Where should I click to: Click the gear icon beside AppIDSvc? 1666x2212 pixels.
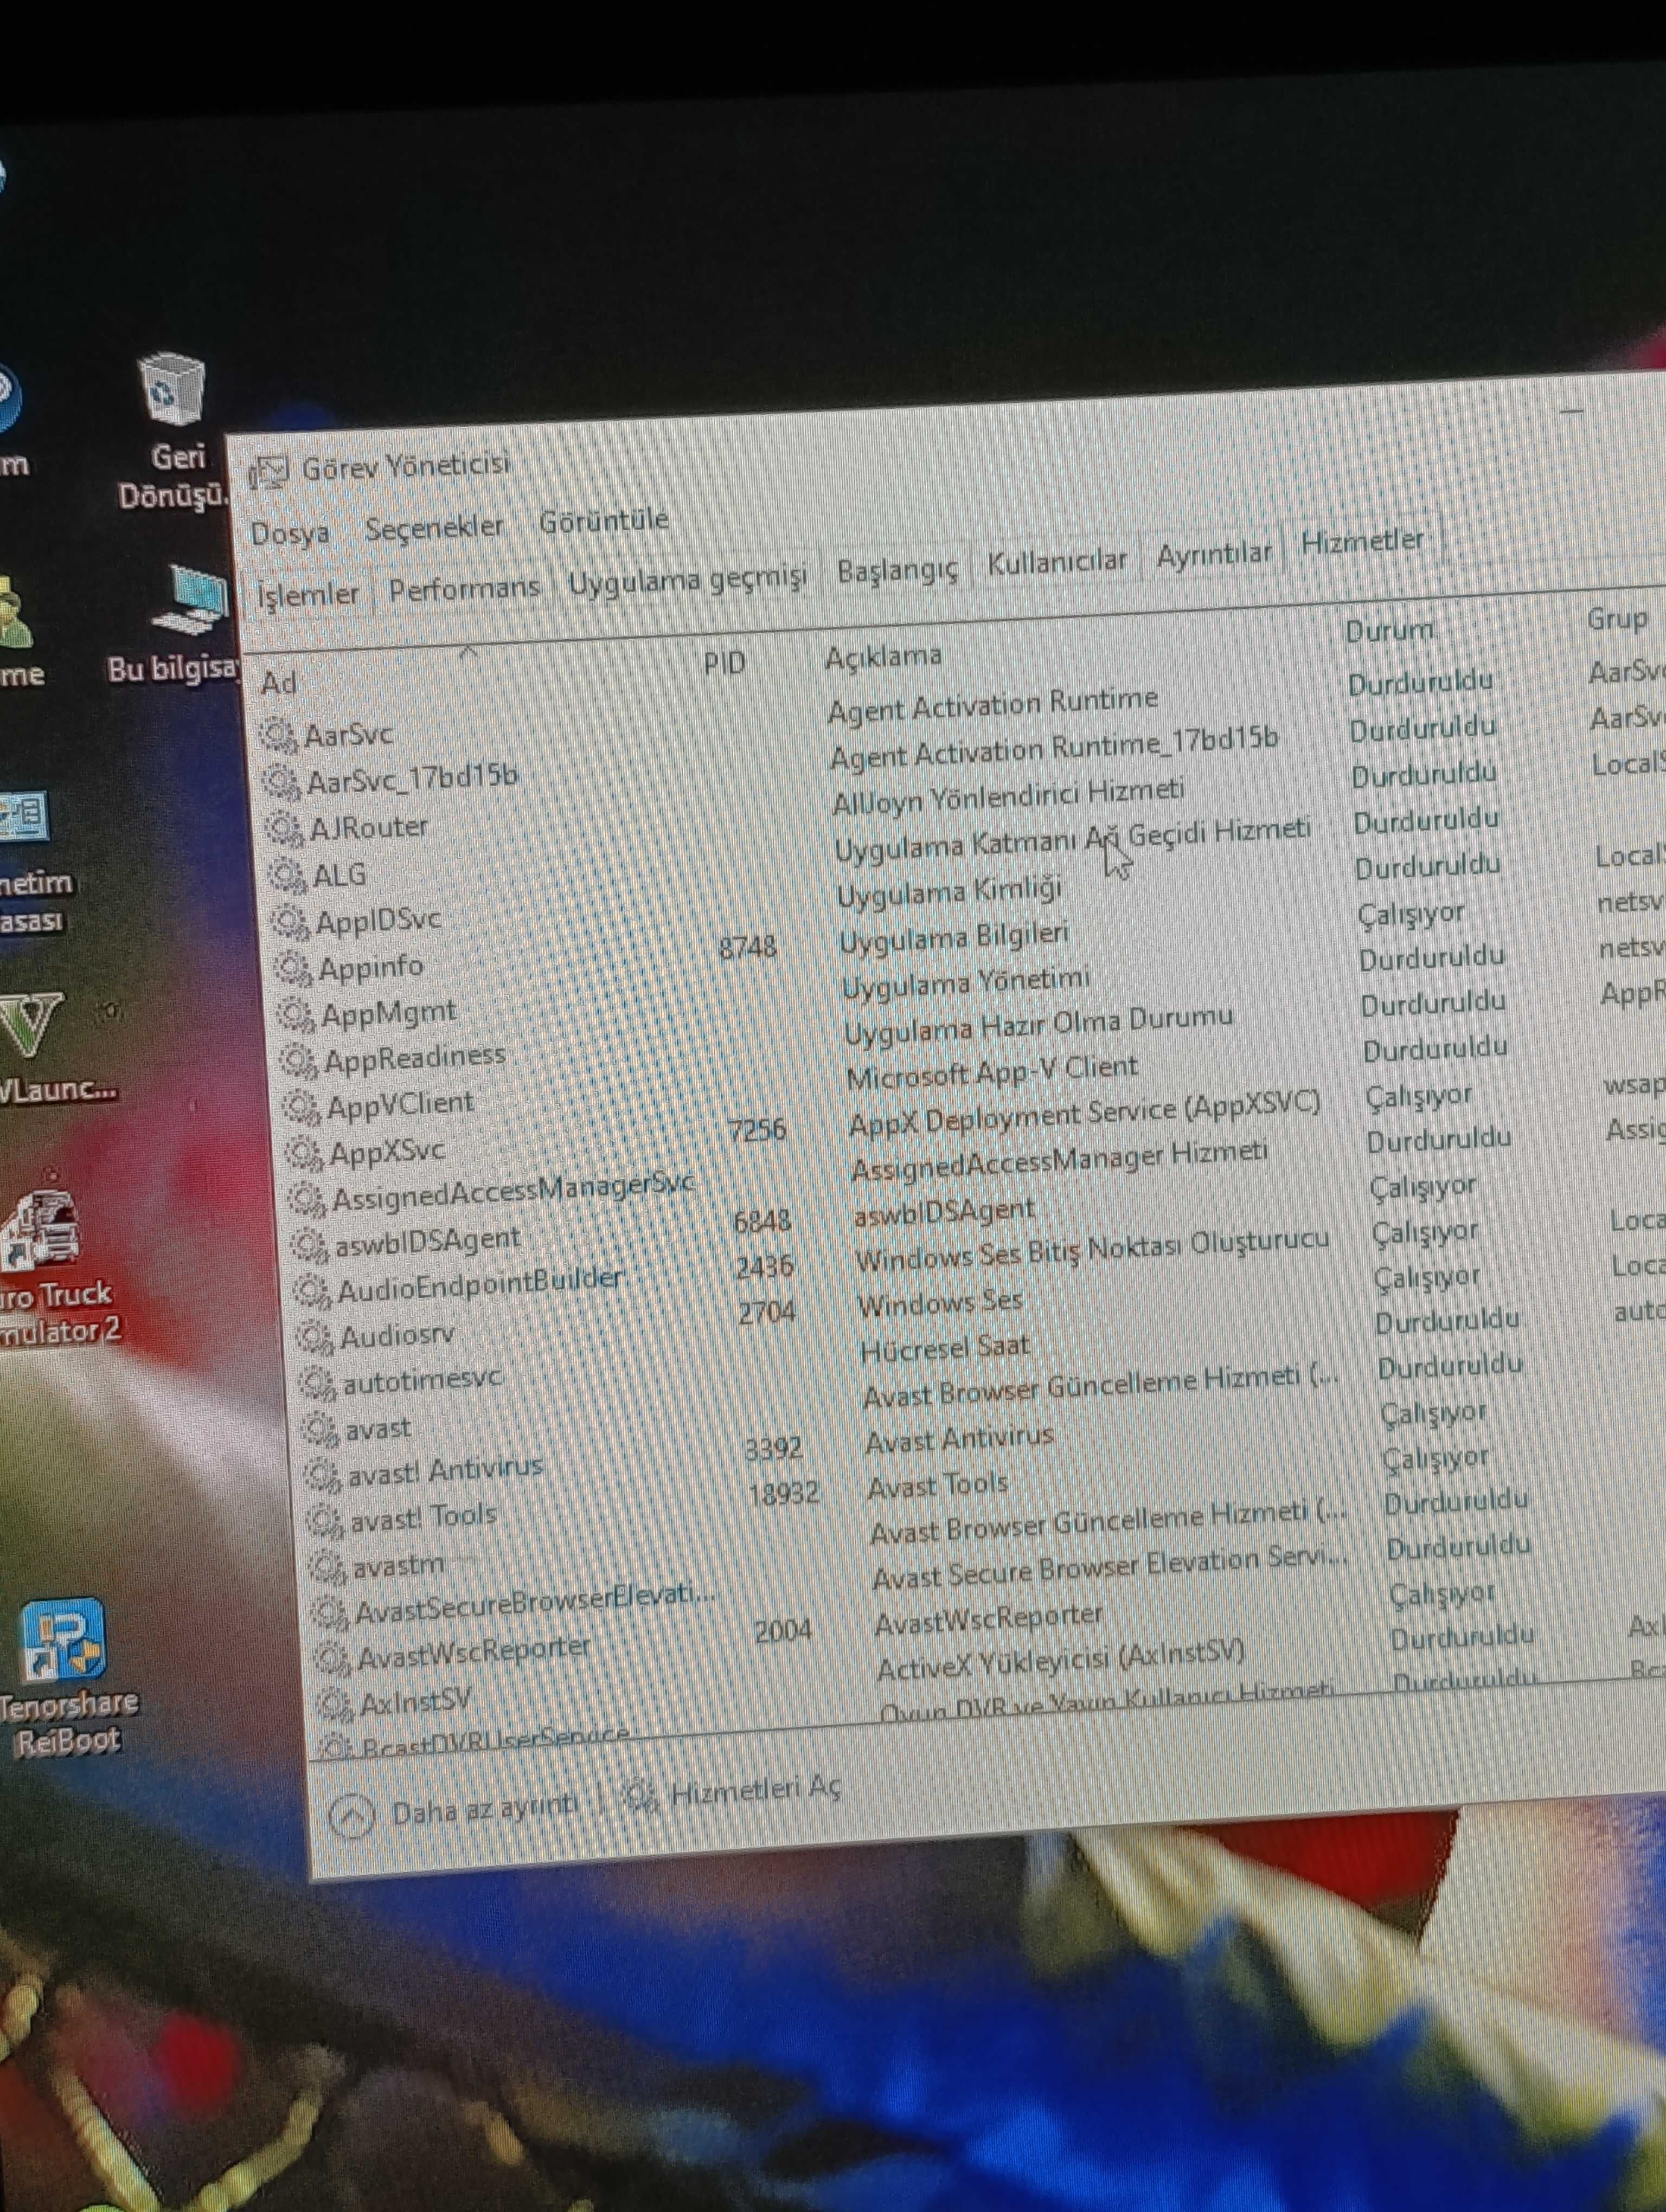[290, 922]
